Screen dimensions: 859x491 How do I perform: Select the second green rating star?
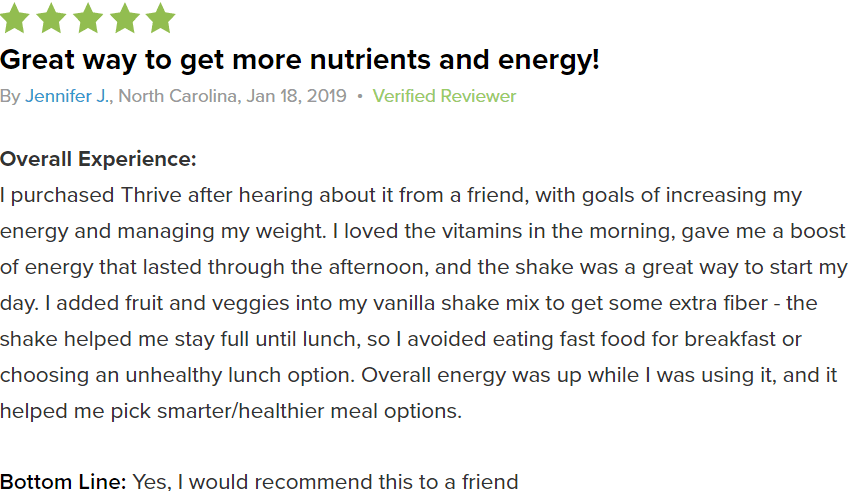coord(51,18)
